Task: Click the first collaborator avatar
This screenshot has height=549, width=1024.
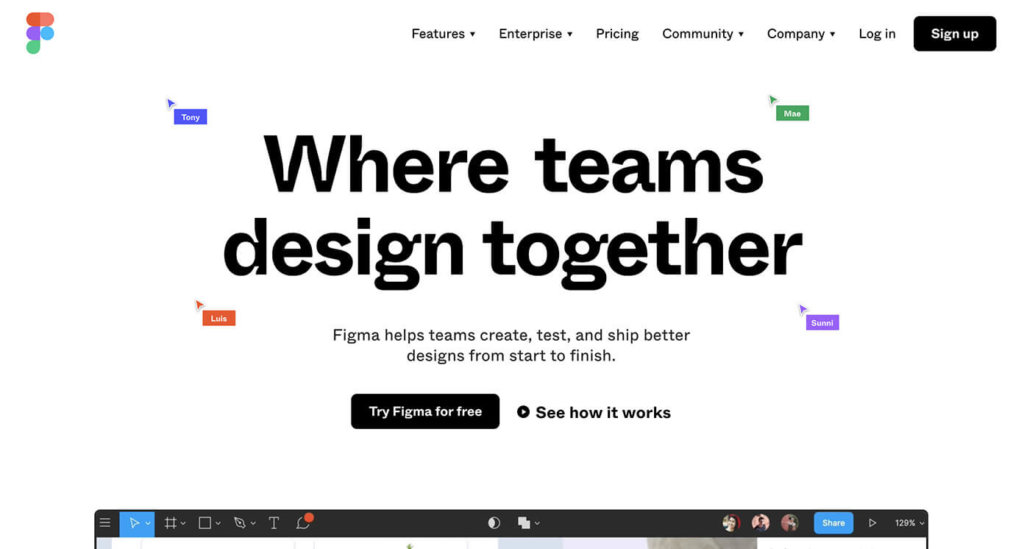Action: pyautogui.click(x=731, y=523)
